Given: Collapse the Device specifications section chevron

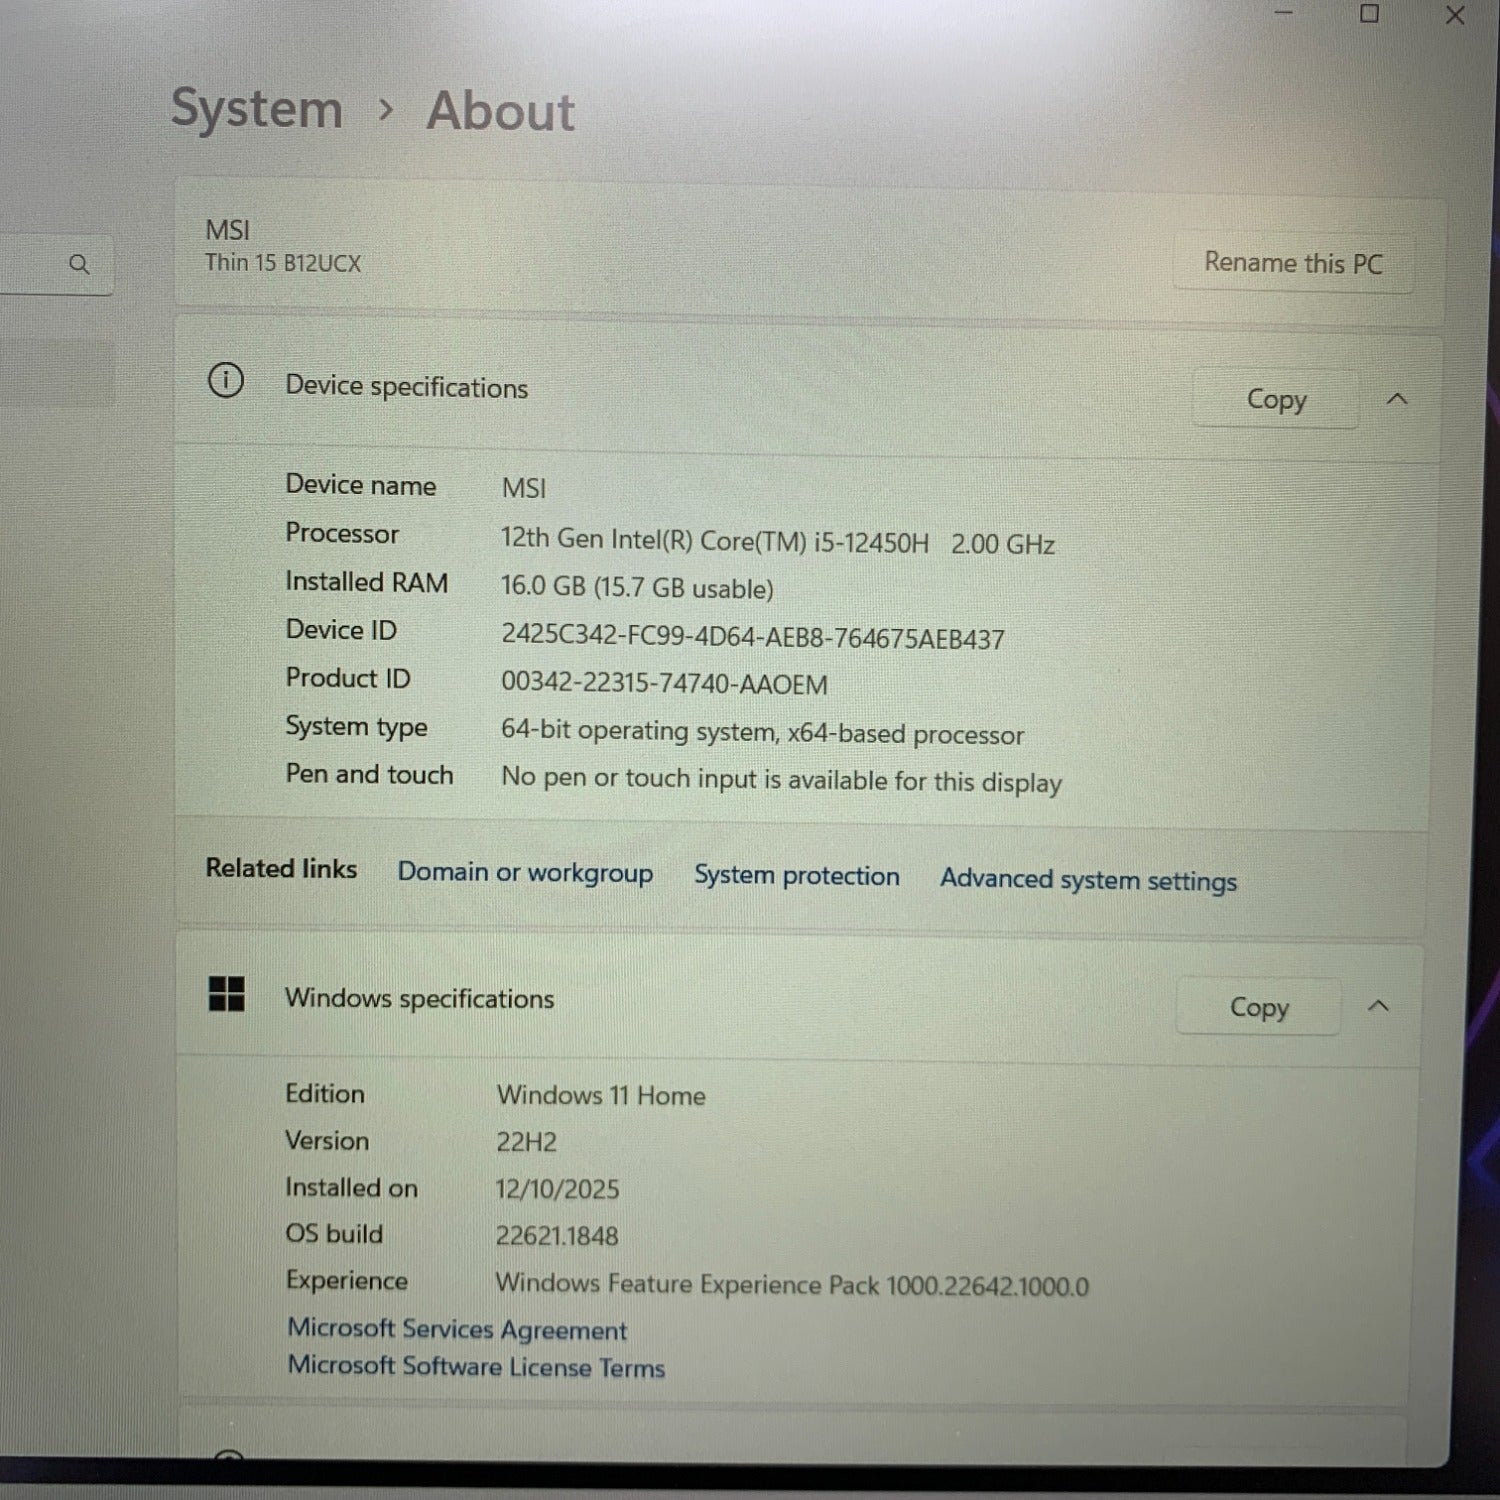Looking at the screenshot, I should coord(1397,399).
